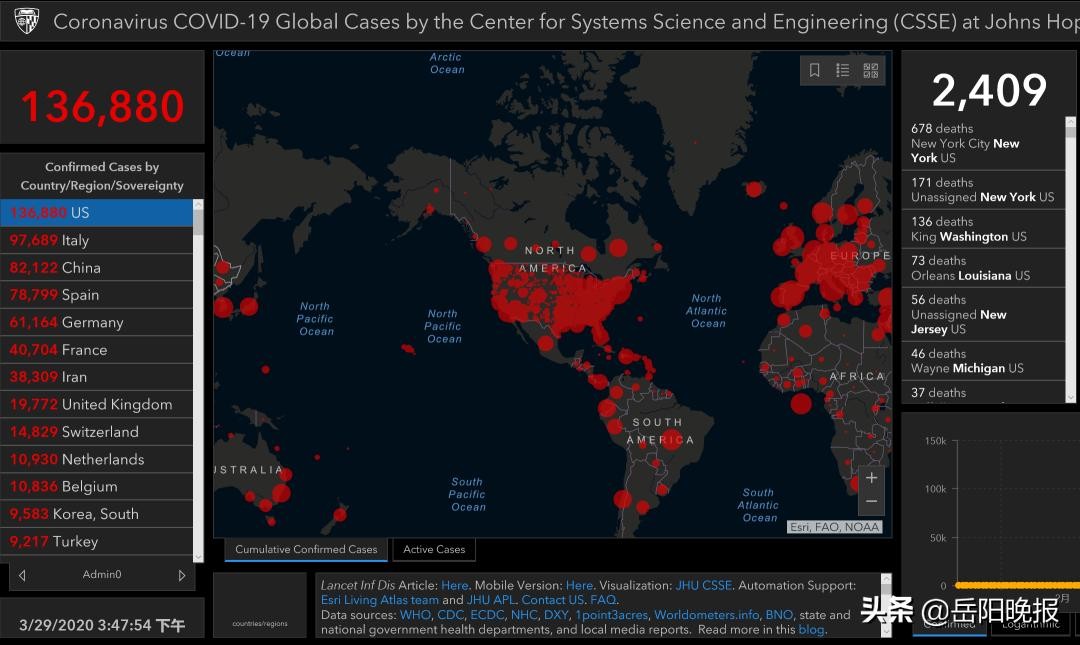1080x645 pixels.
Task: Open the basemap gallery grid icon
Action: pos(871,70)
